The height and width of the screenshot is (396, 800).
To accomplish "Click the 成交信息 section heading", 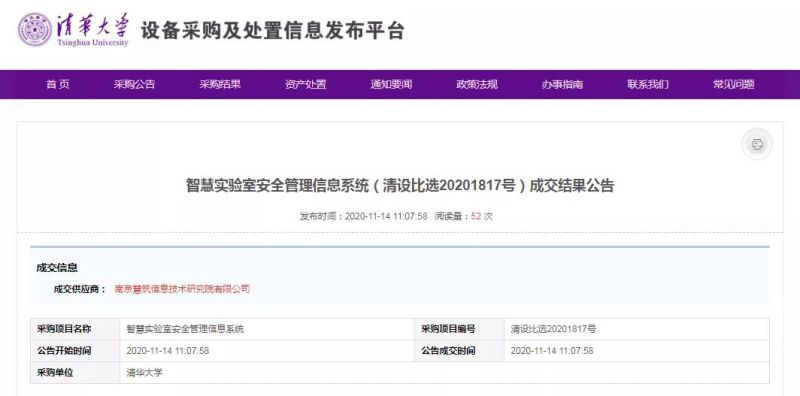I will click(x=57, y=268).
